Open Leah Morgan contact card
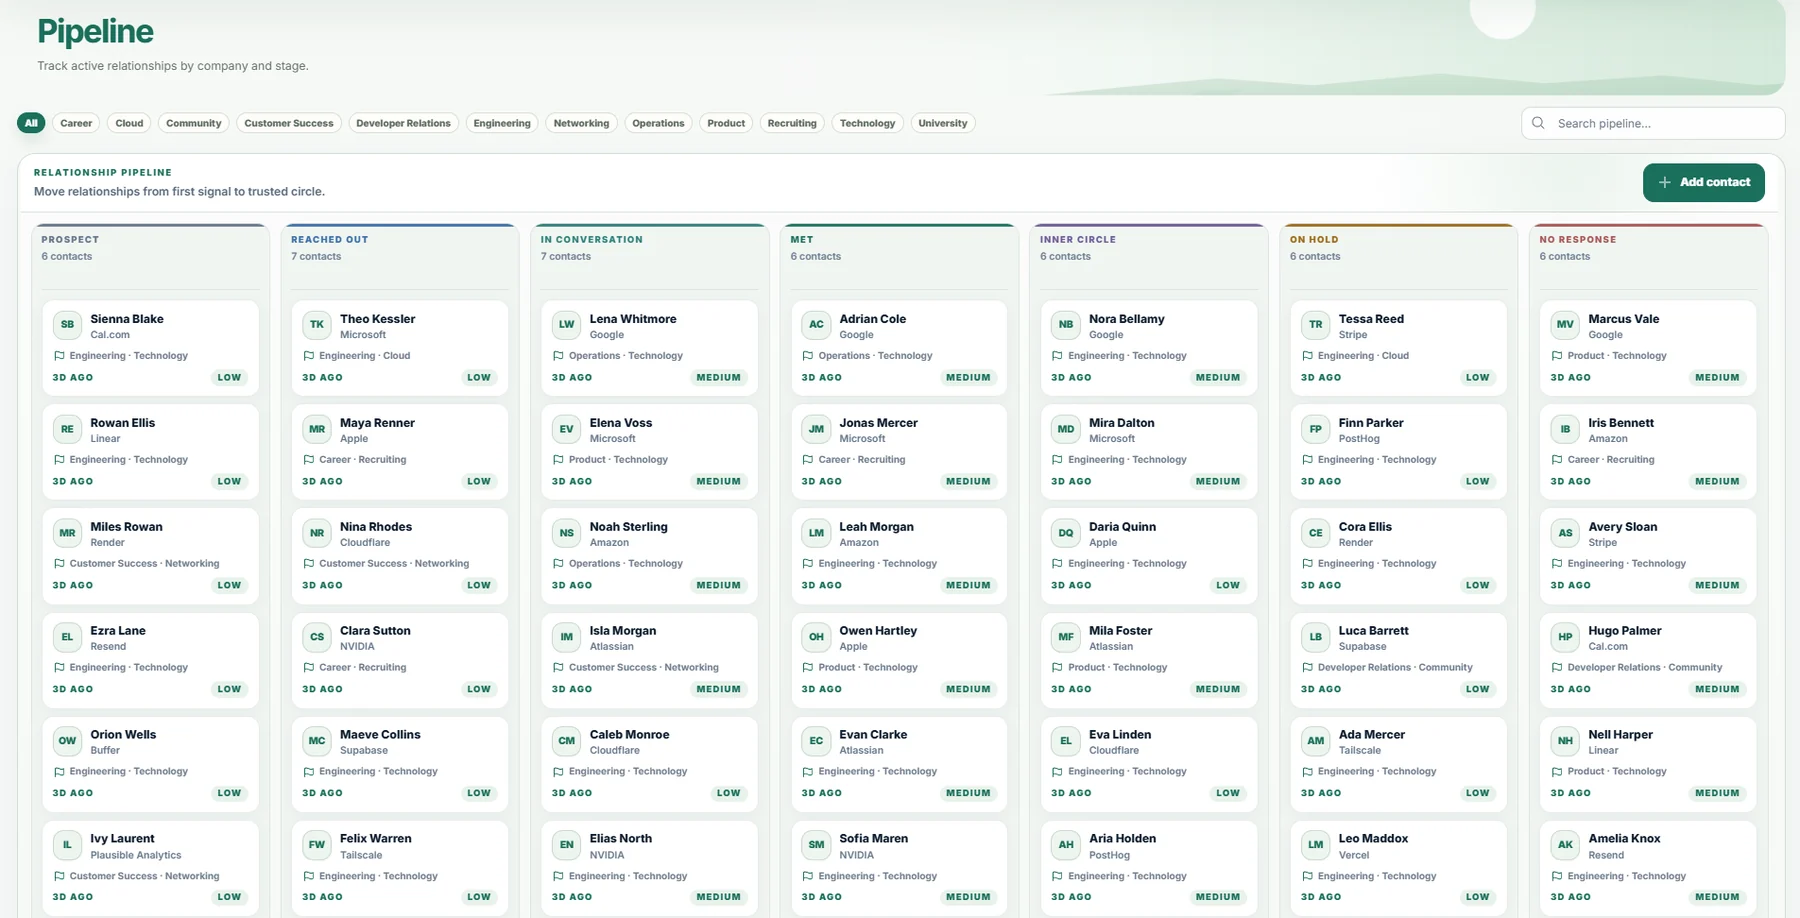Screen dimensions: 1800x918 click(x=899, y=556)
